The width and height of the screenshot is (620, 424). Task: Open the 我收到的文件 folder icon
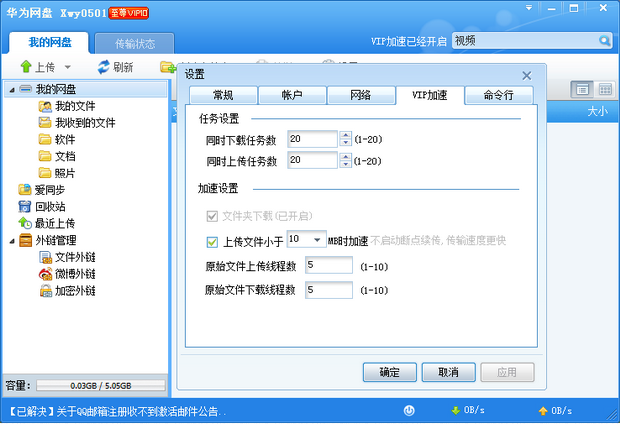(45, 123)
